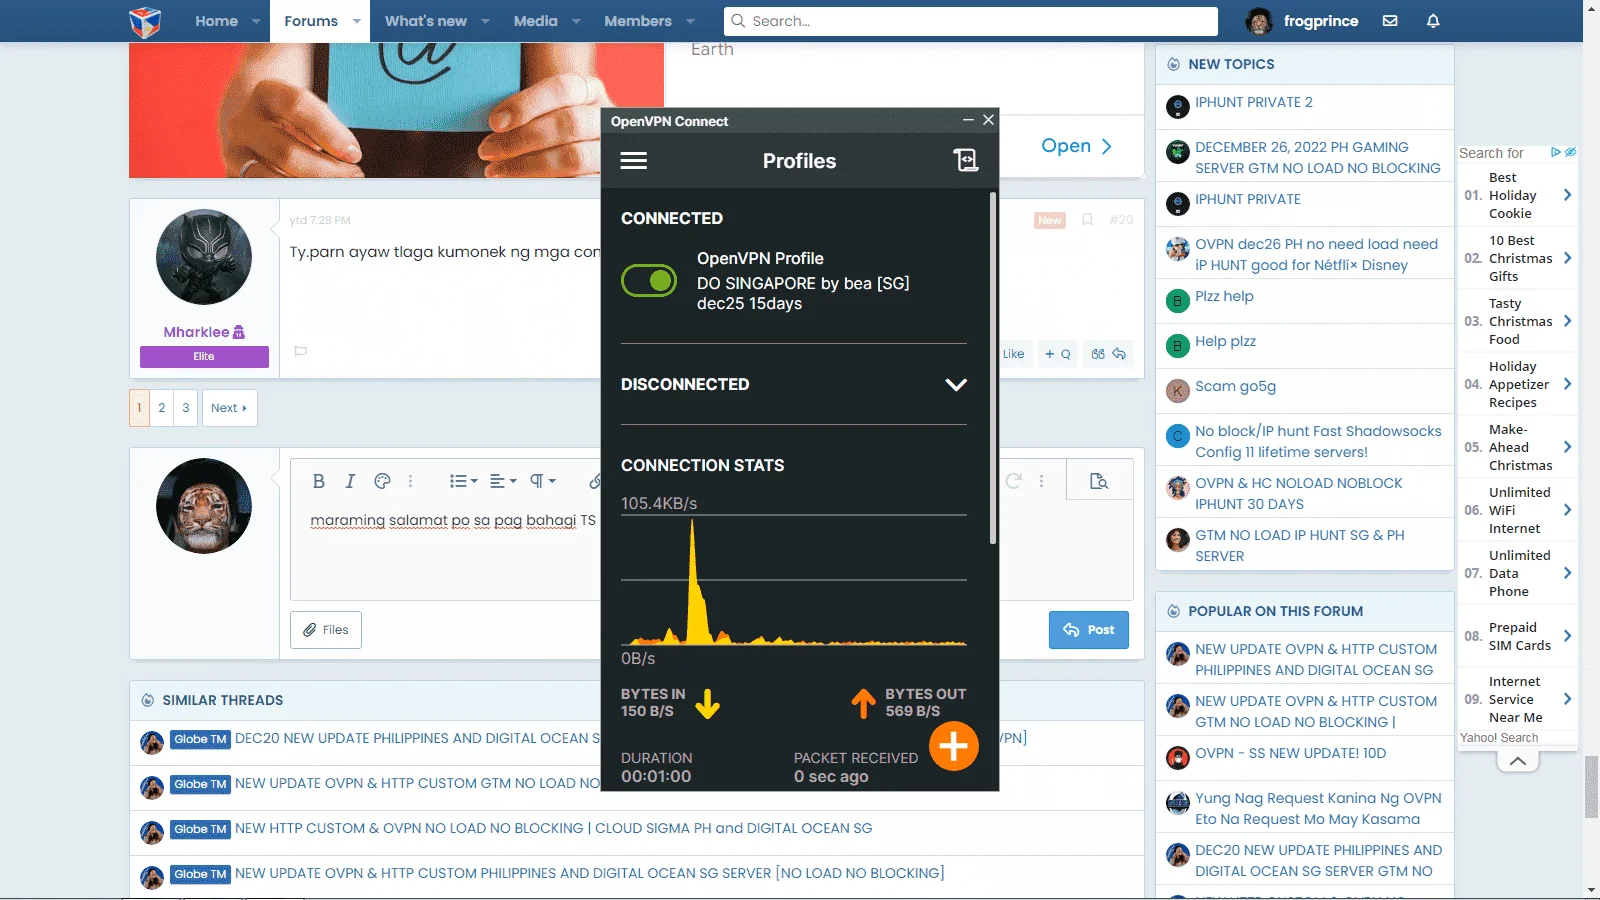Image resolution: width=1600 pixels, height=900 pixels.
Task: Open the Best Holiday Cookie ad link
Action: pos(1513,196)
